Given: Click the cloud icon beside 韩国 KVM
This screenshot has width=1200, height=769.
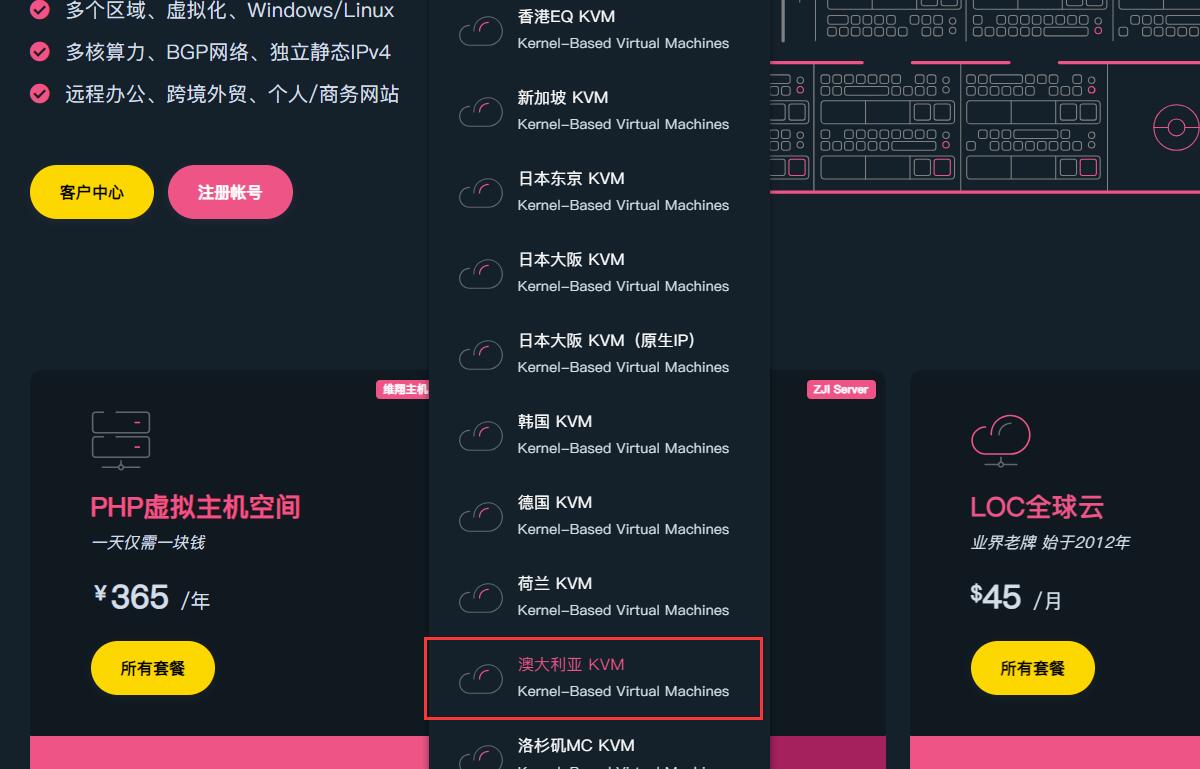Looking at the screenshot, I should 481,436.
